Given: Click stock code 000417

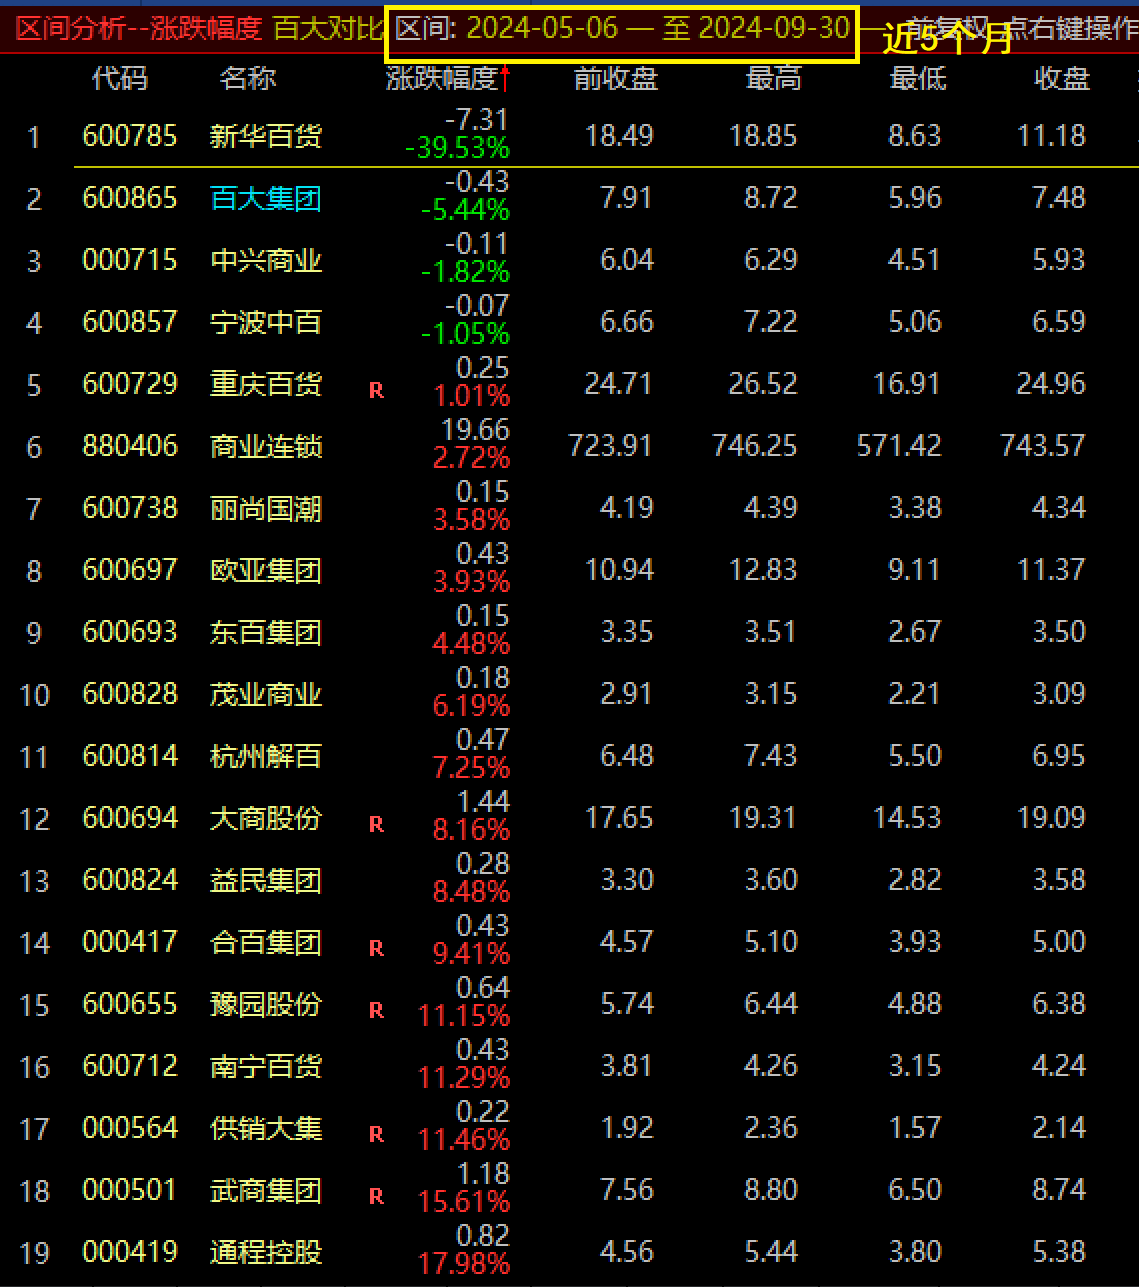Looking at the screenshot, I should point(130,942).
